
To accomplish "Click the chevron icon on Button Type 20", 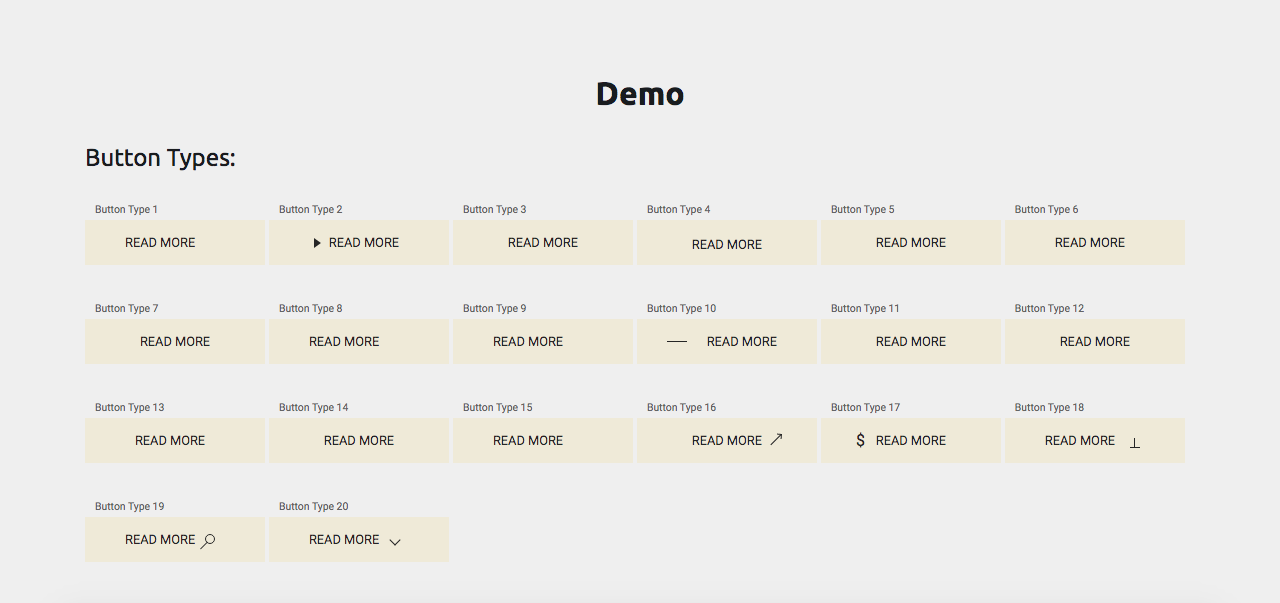I will (x=394, y=541).
